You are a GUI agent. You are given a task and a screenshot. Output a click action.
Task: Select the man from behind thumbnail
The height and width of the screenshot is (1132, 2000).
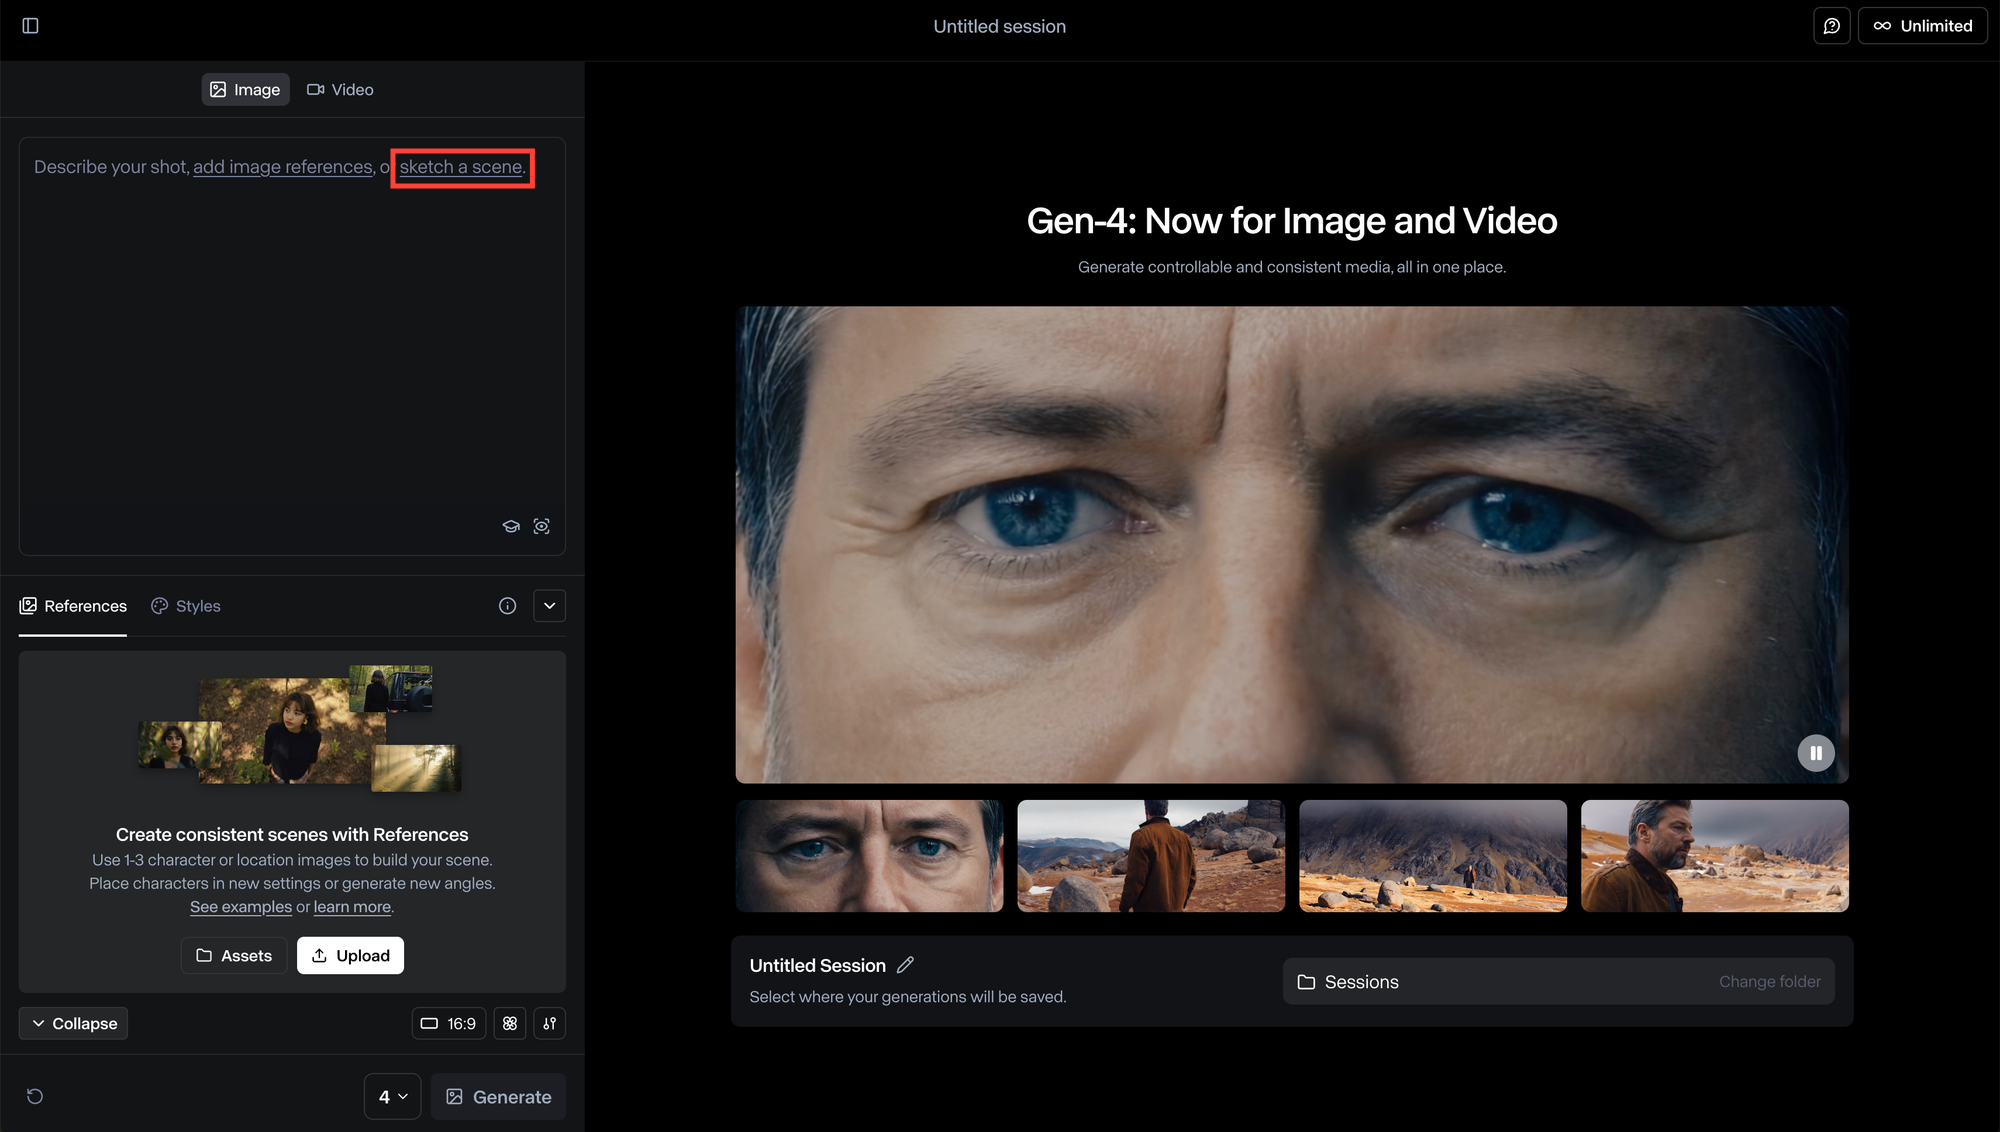(1151, 856)
